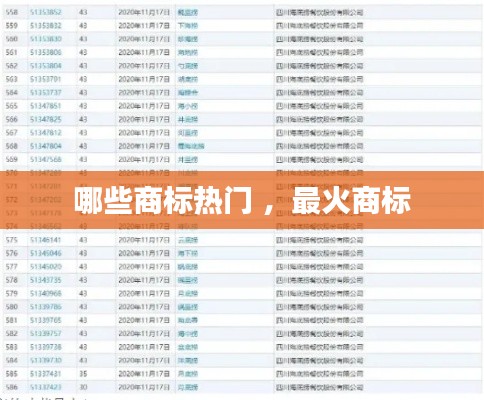Open registration number 51337423 in row 586

pyautogui.click(x=46, y=387)
